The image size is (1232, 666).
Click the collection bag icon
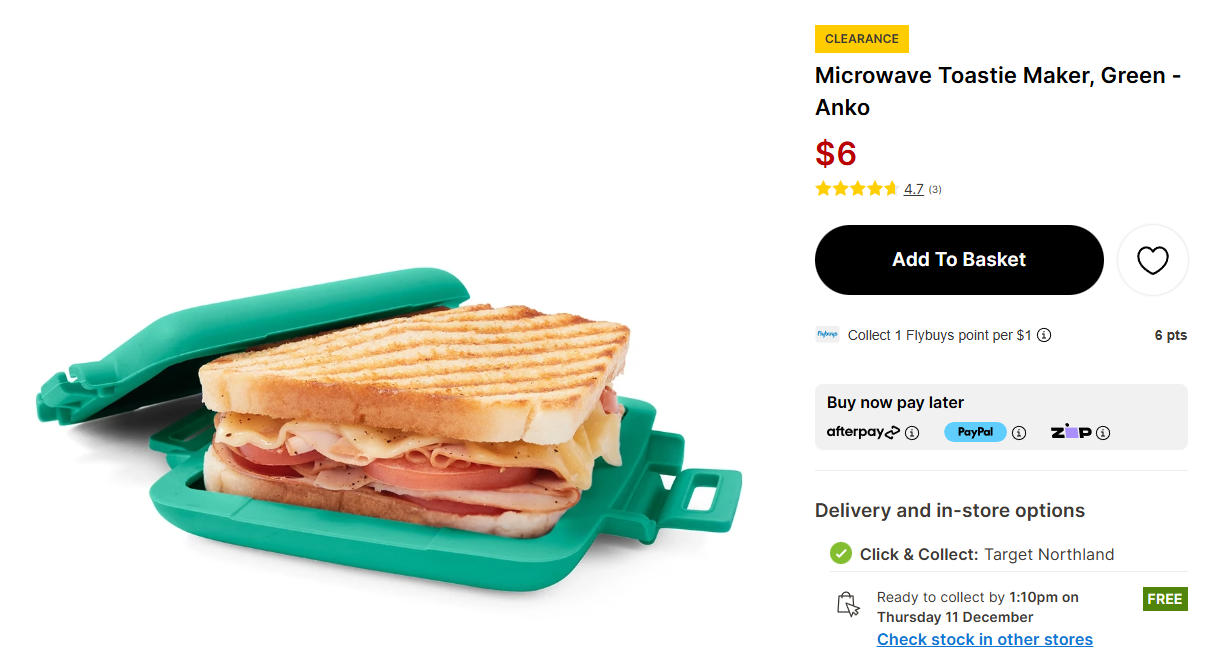point(848,604)
